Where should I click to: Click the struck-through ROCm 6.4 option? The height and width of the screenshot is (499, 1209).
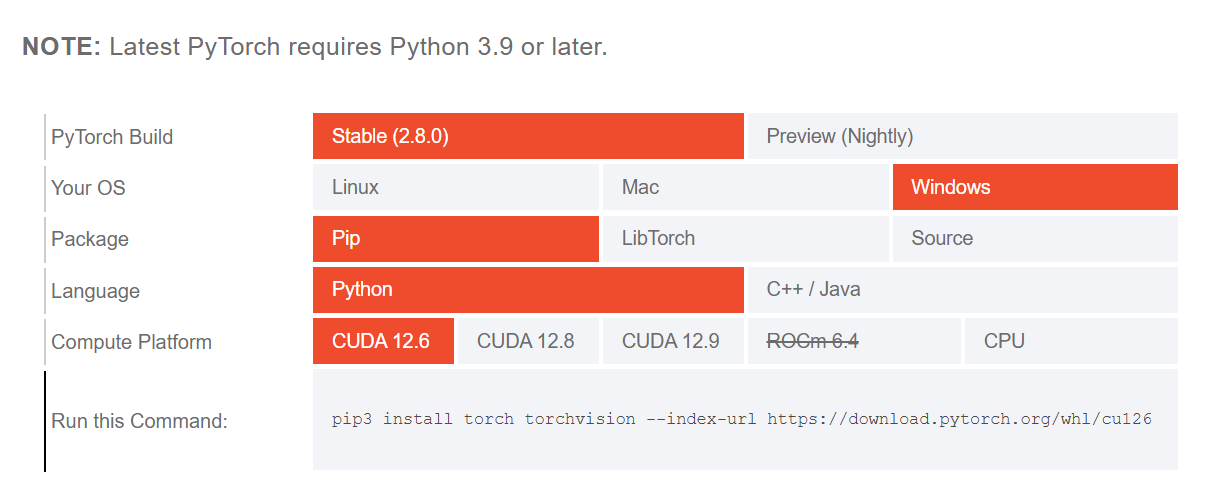point(854,341)
